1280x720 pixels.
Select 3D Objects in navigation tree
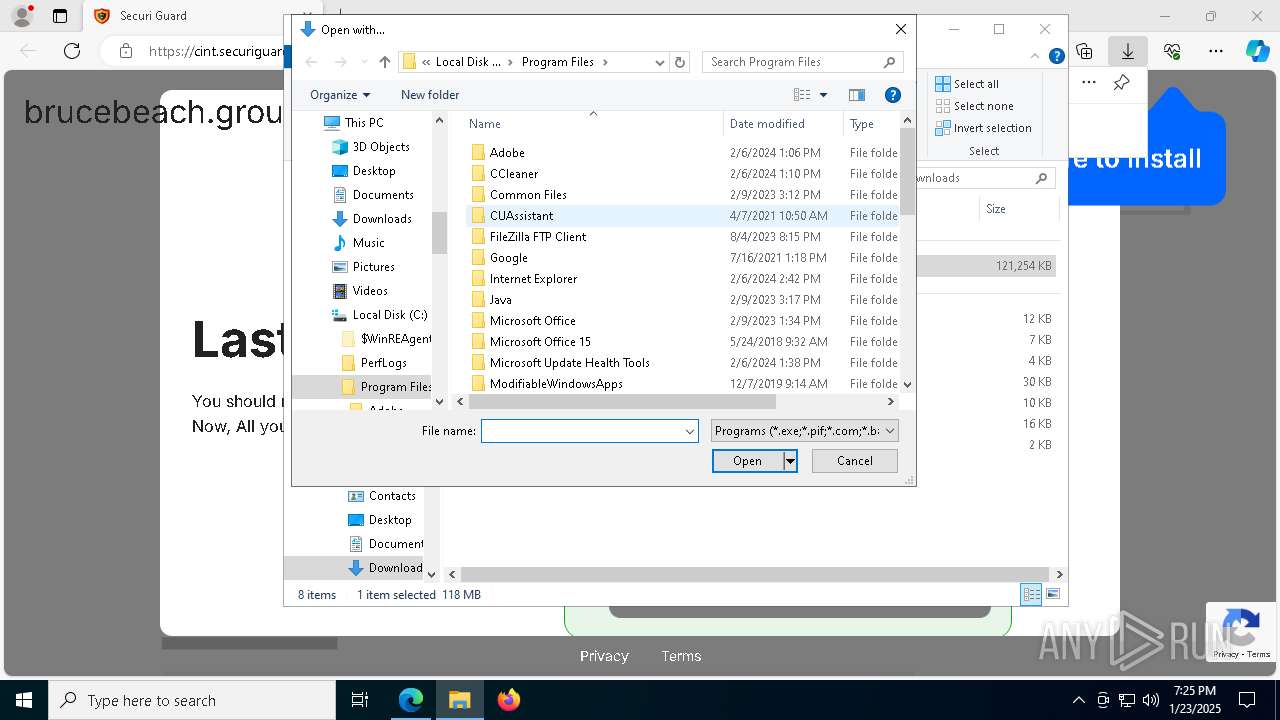click(381, 147)
